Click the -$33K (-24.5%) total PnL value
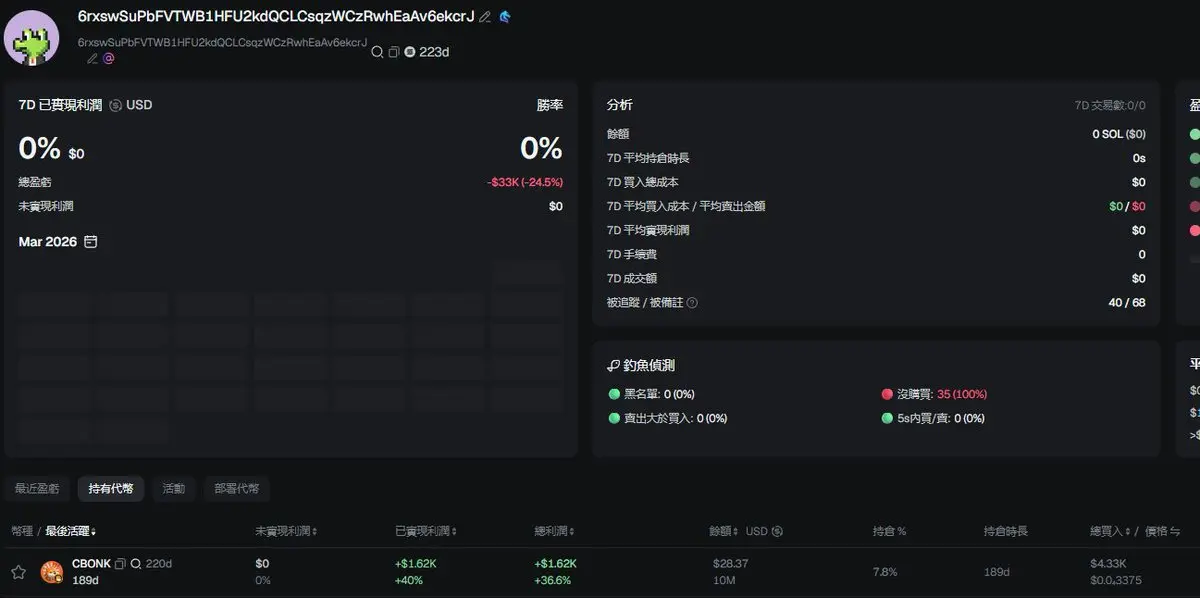The height and width of the screenshot is (598, 1200). click(524, 182)
